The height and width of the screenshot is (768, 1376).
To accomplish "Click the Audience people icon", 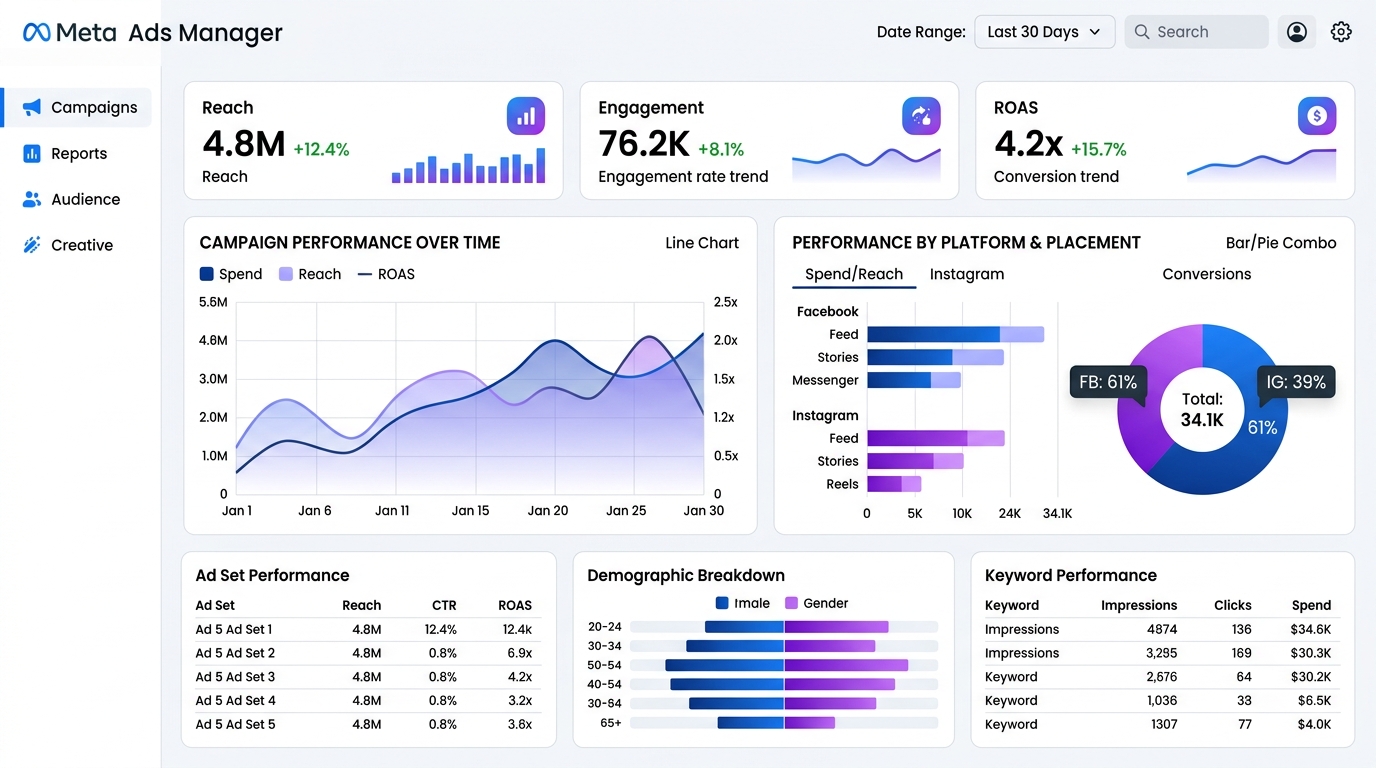I will [32, 199].
